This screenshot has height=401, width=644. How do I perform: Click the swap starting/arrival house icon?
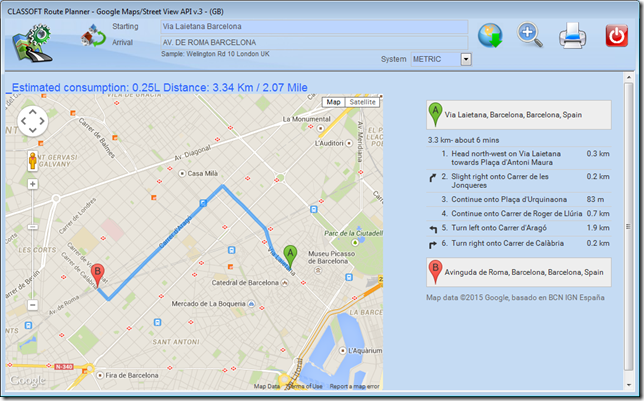pos(93,35)
